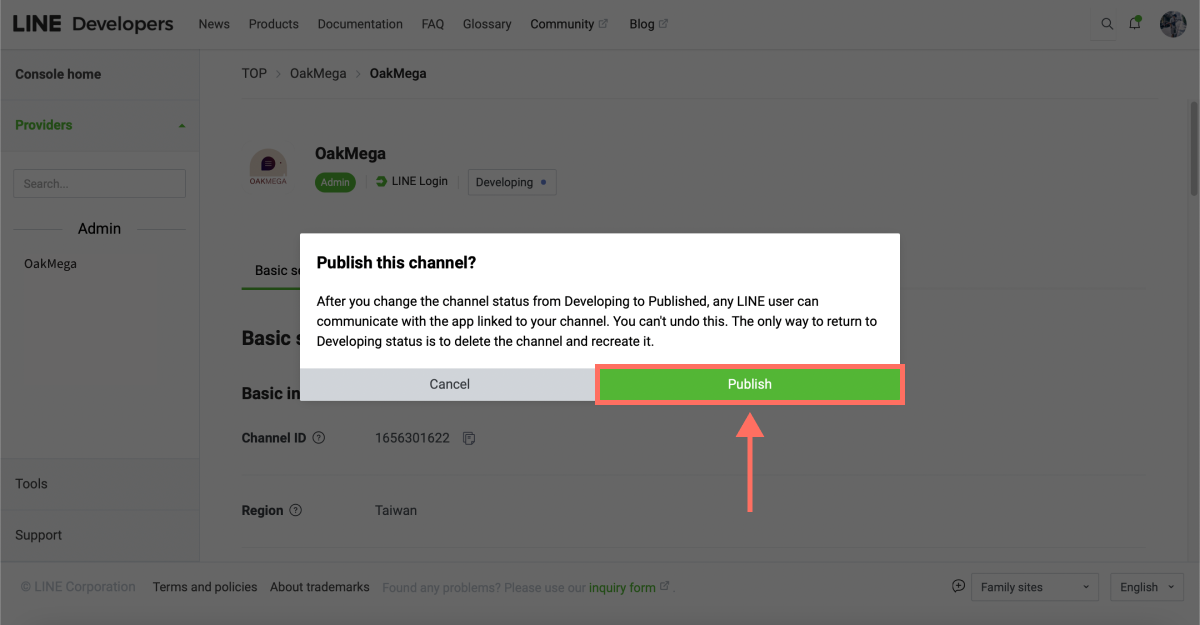Open the English language dropdown
1200x625 pixels.
coord(1146,587)
